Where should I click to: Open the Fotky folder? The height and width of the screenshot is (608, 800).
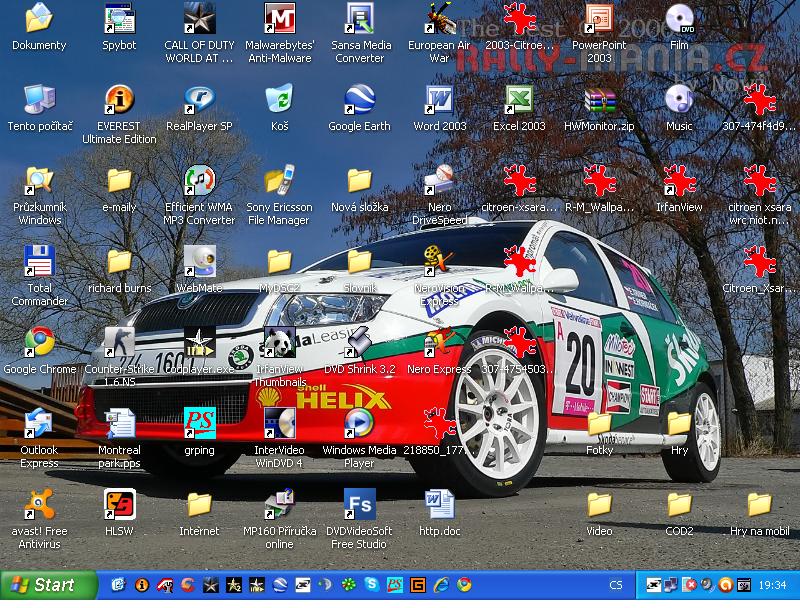point(599,424)
